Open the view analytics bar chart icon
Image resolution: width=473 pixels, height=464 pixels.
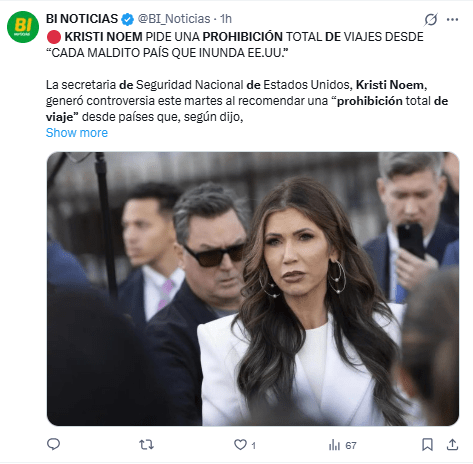click(x=334, y=445)
